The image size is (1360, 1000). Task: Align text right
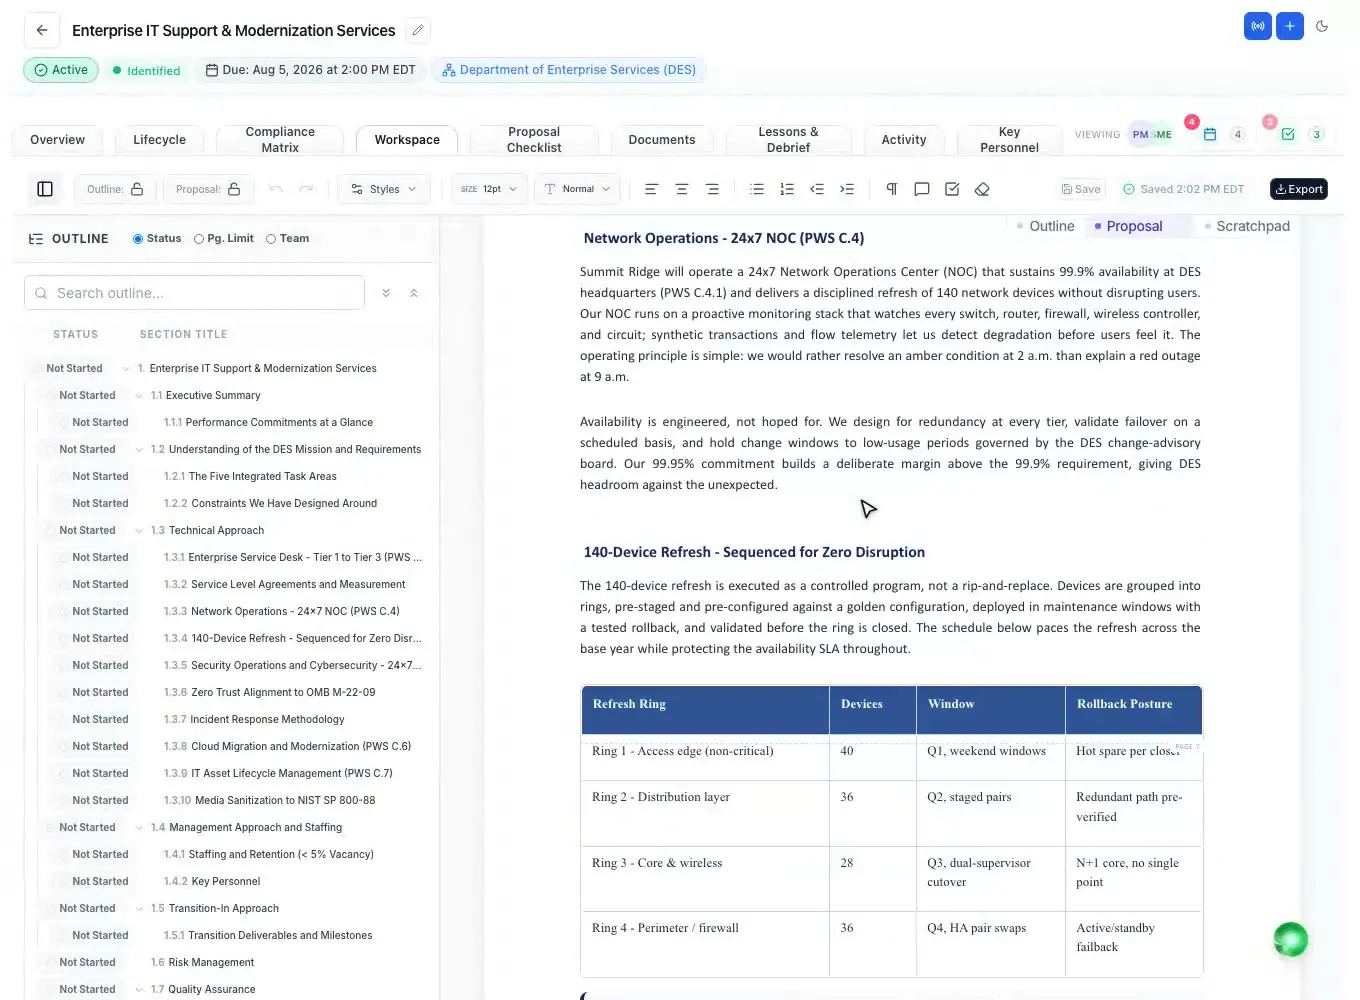coord(713,189)
